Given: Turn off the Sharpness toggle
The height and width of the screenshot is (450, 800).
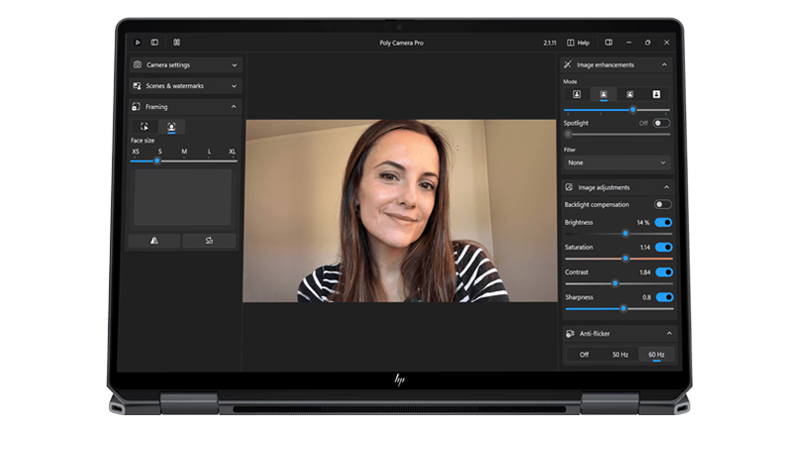Looking at the screenshot, I should (663, 297).
